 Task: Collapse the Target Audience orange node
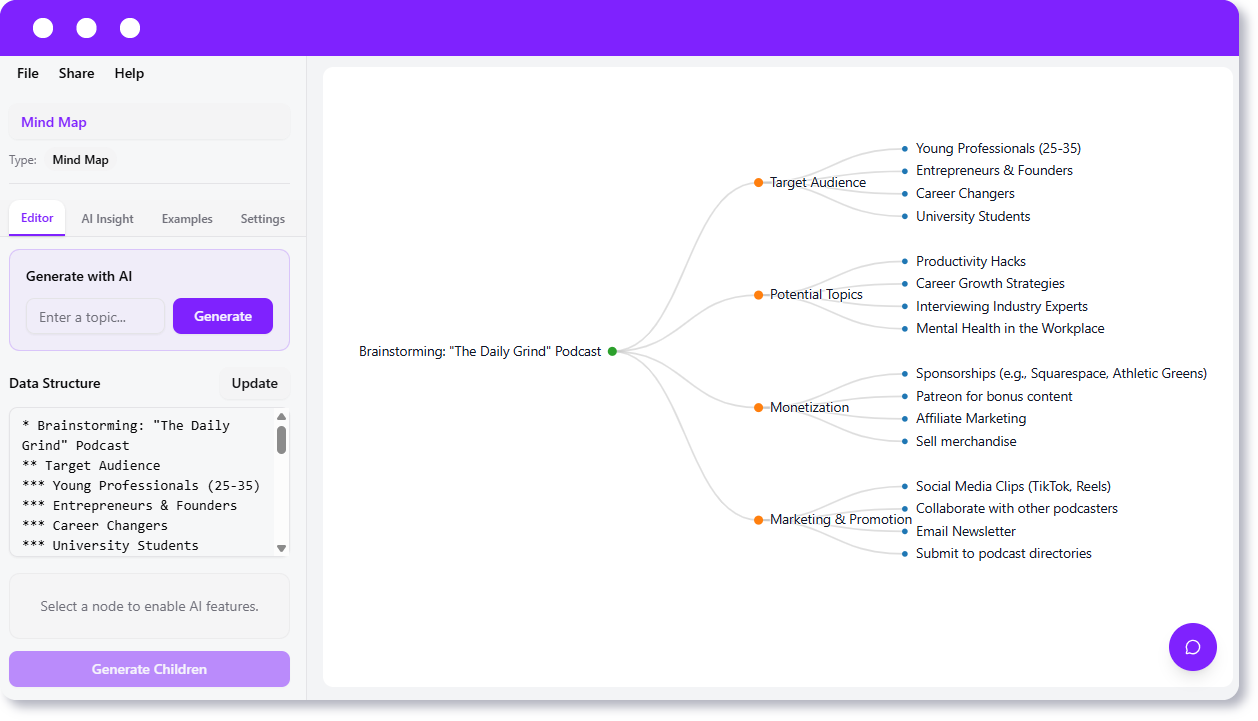click(x=759, y=183)
